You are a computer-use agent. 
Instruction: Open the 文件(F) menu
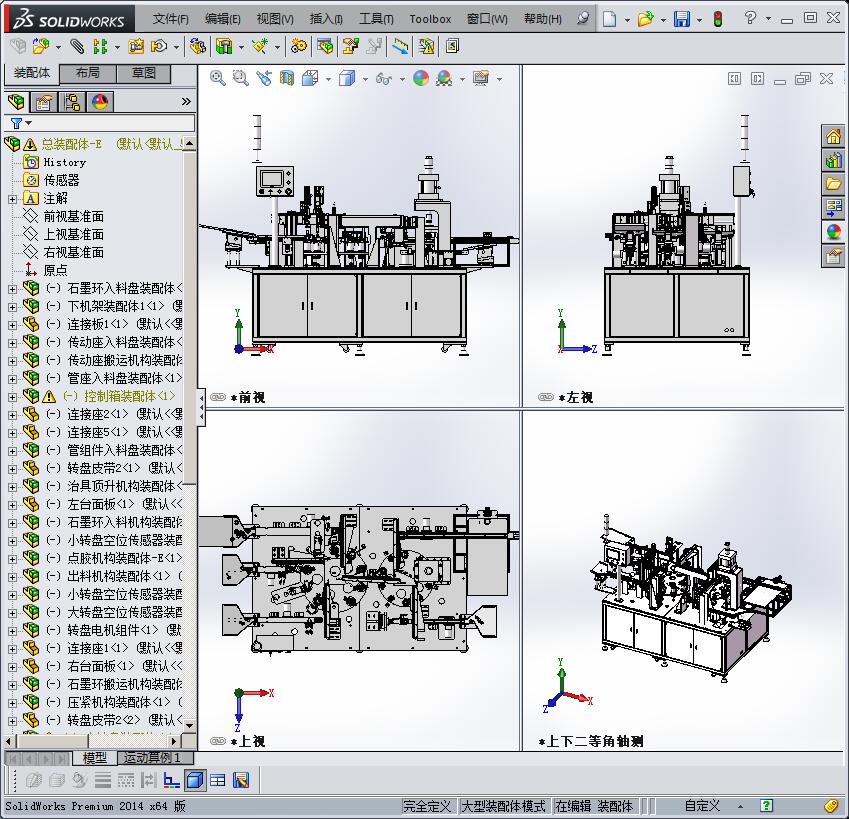[171, 19]
